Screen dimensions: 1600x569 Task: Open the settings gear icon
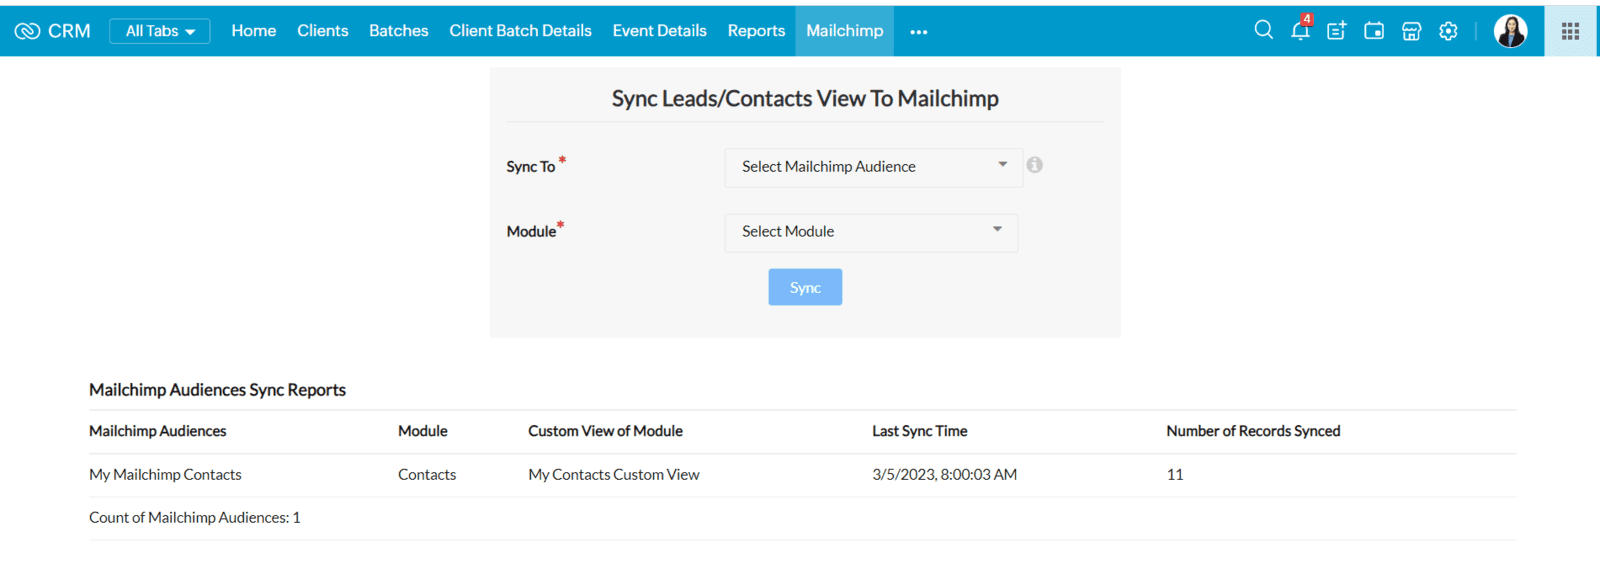point(1448,31)
